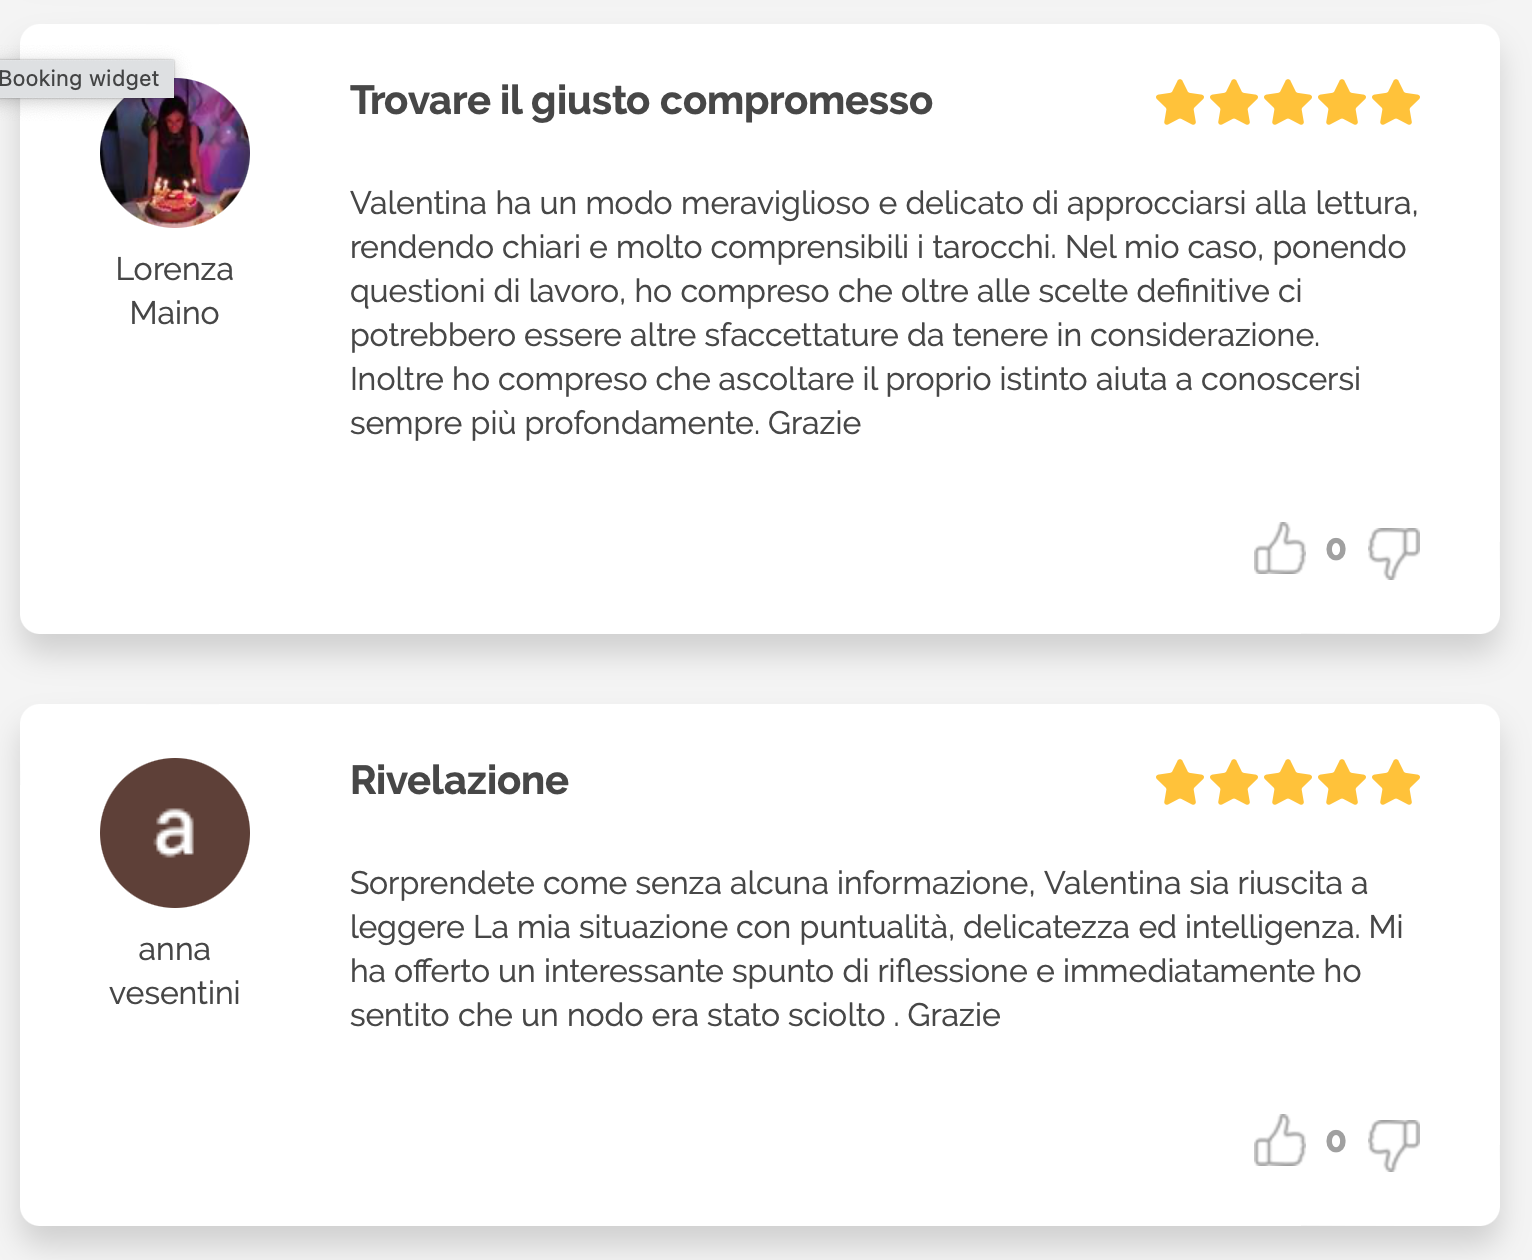The height and width of the screenshot is (1260, 1532).
Task: Open Lorenza Maino's profile photo
Action: [175, 153]
